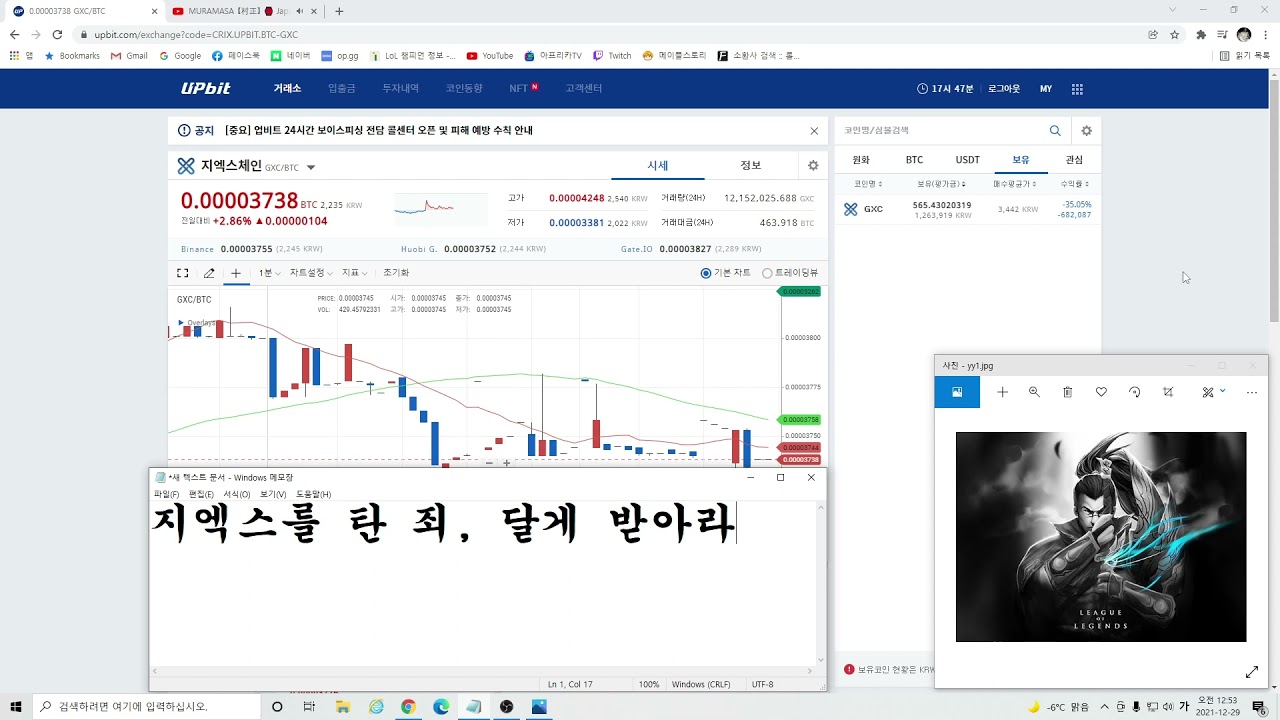This screenshot has height=720, width=1280.
Task: Select the 원화 market tab
Action: [861, 160]
